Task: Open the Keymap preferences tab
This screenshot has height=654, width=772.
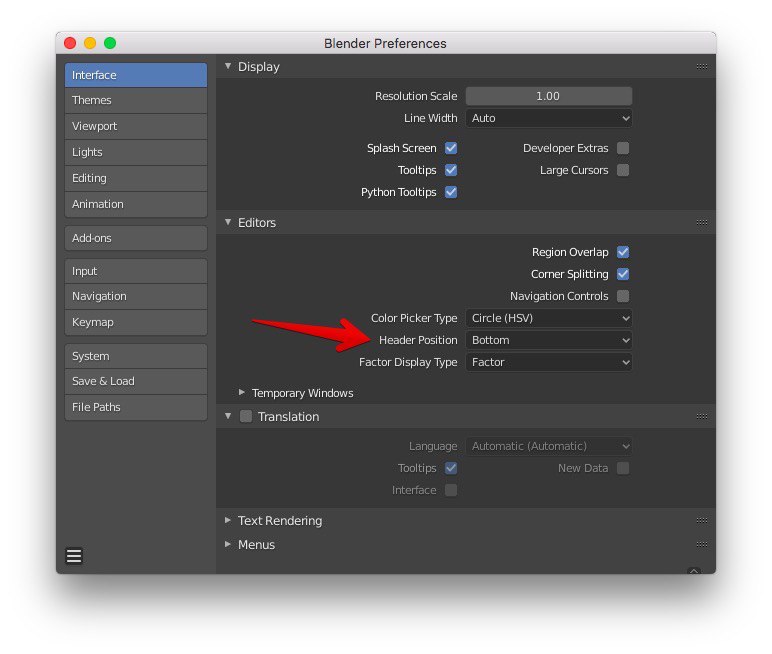Action: pyautogui.click(x=136, y=323)
